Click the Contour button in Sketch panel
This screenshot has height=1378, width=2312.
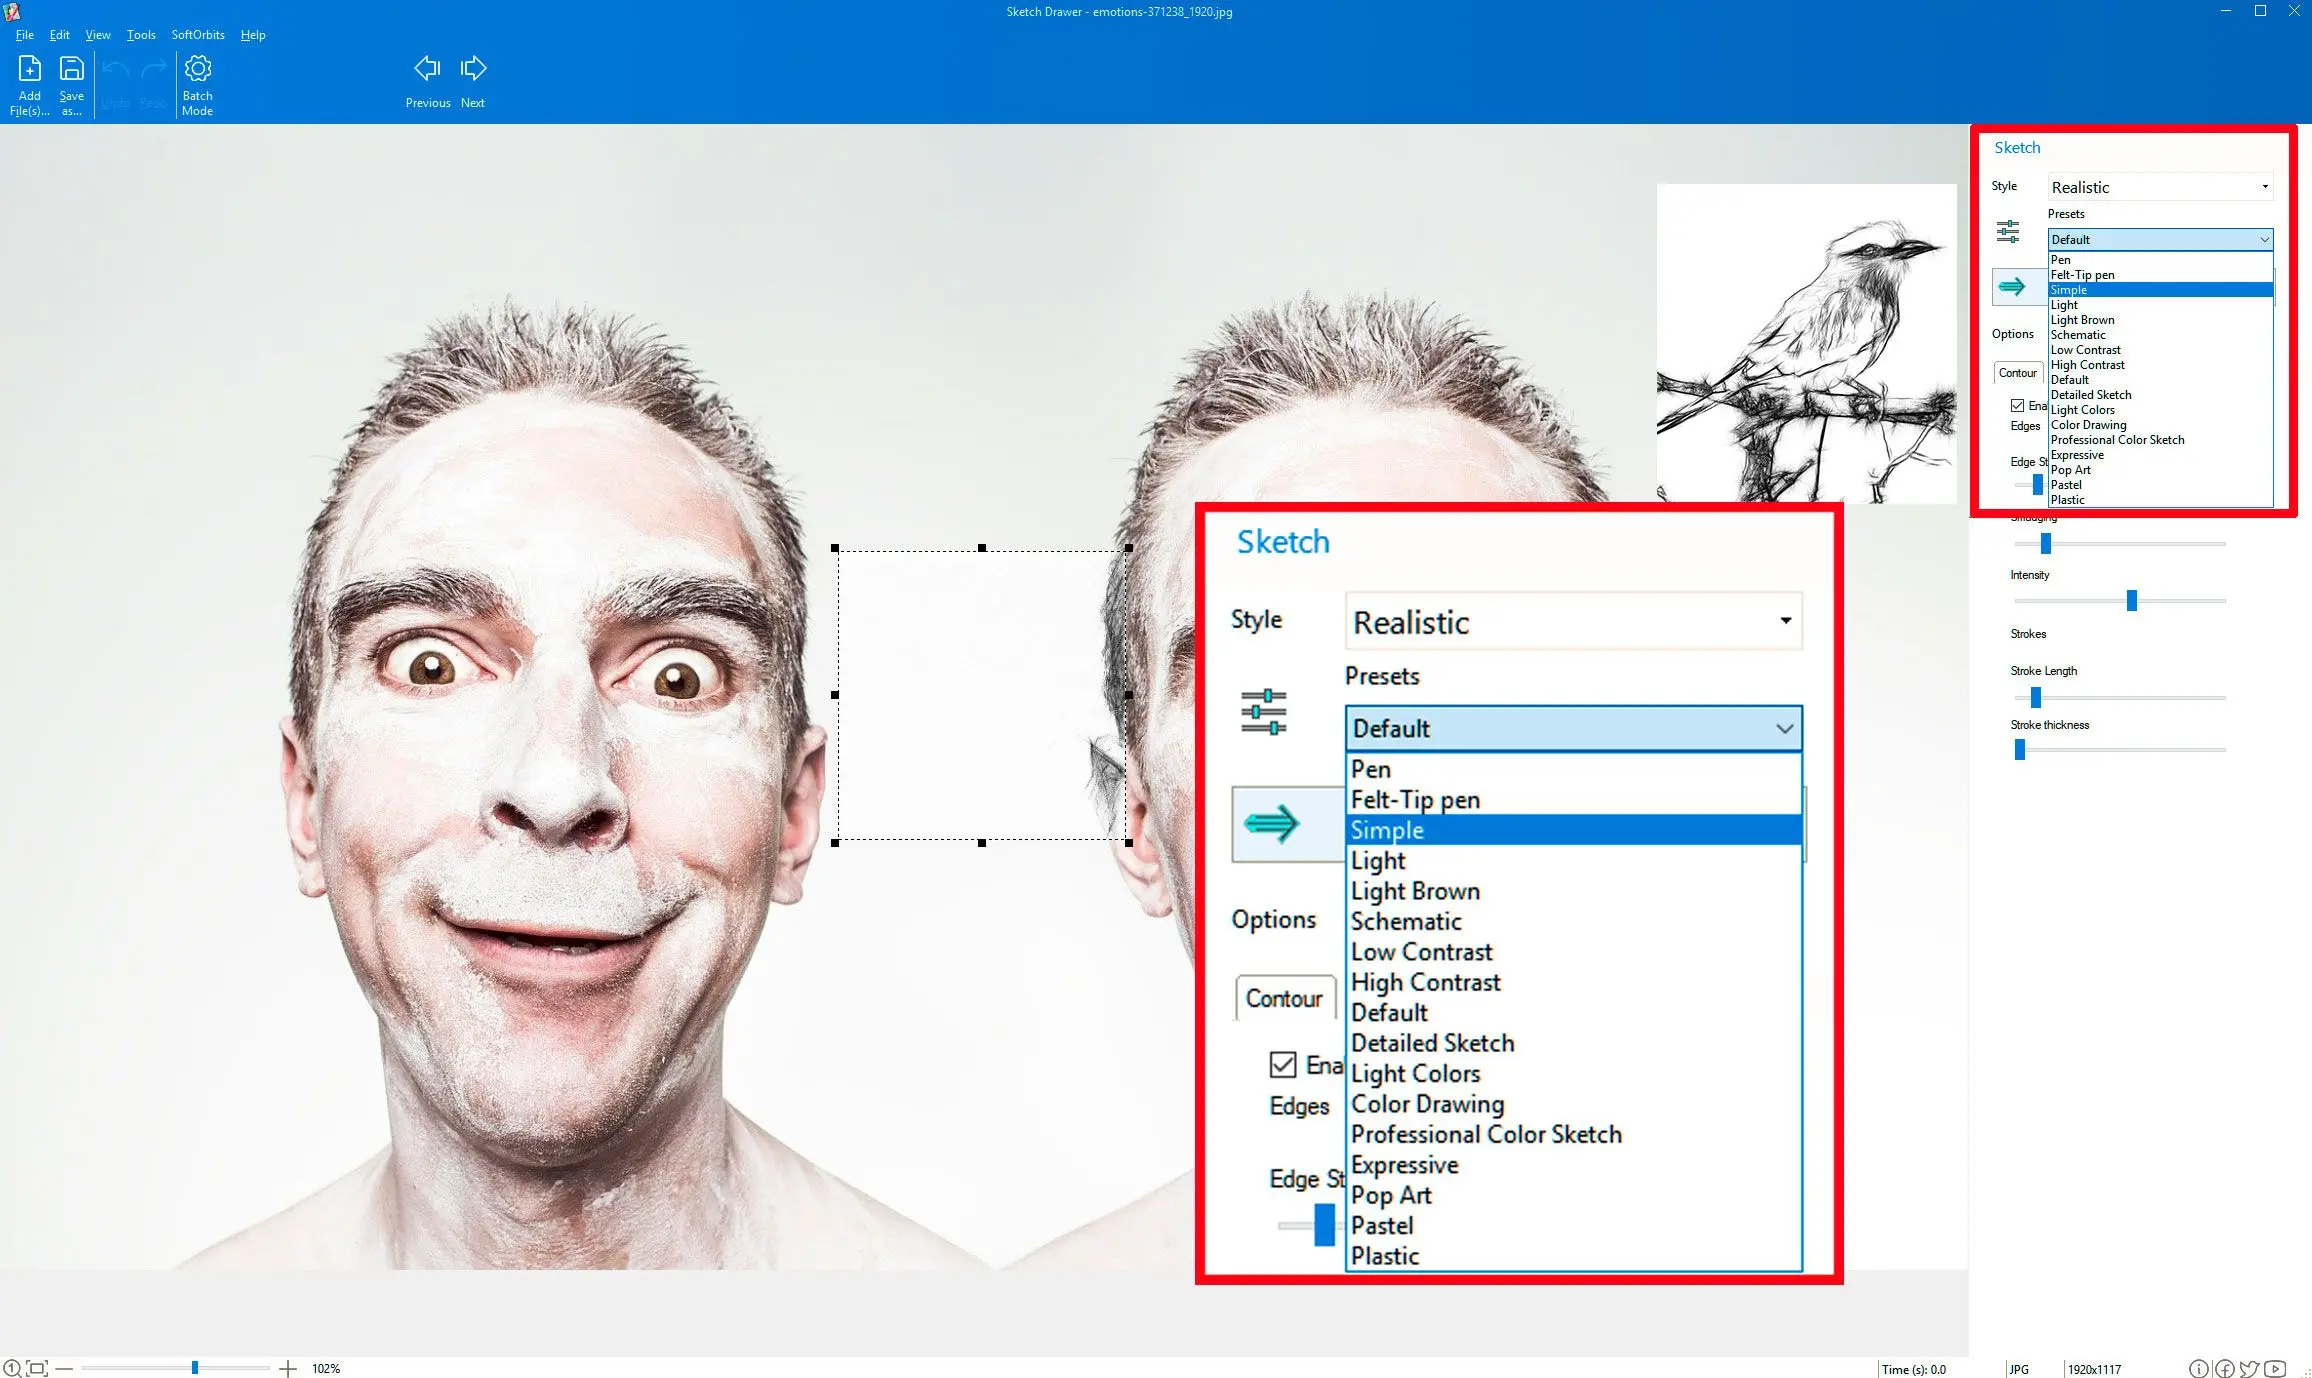[2018, 372]
